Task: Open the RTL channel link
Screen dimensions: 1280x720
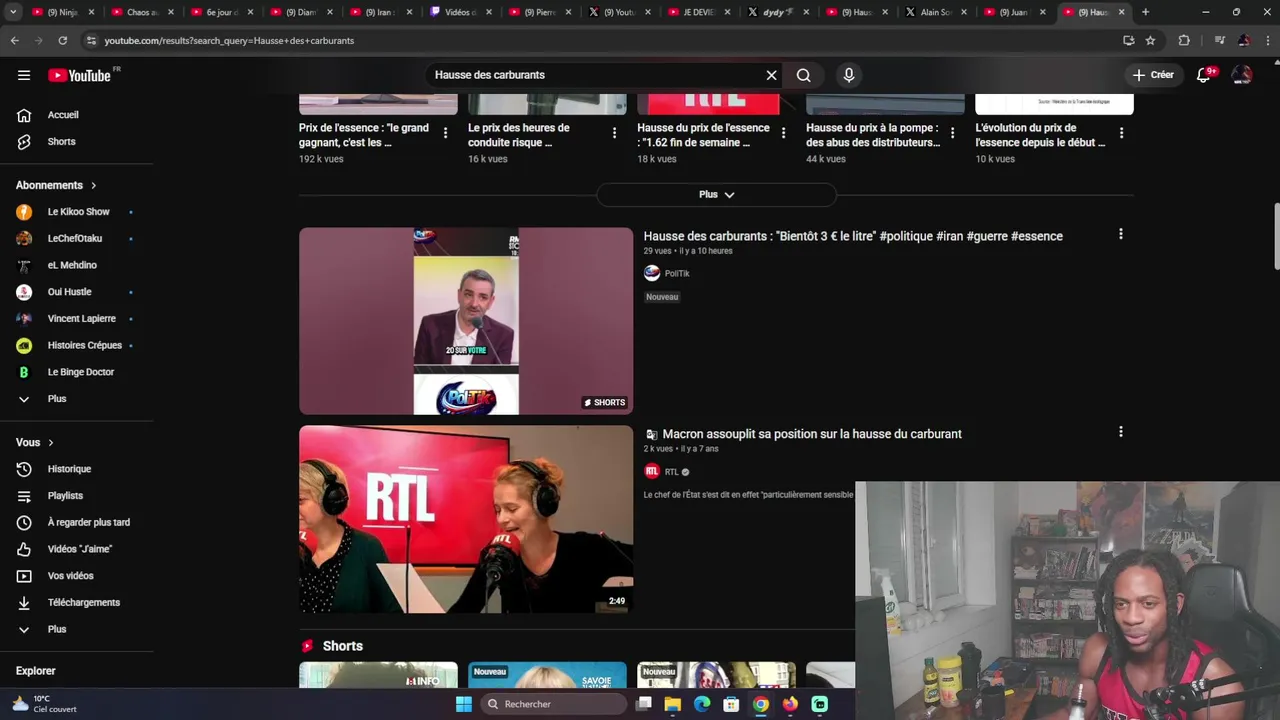Action: [671, 472]
